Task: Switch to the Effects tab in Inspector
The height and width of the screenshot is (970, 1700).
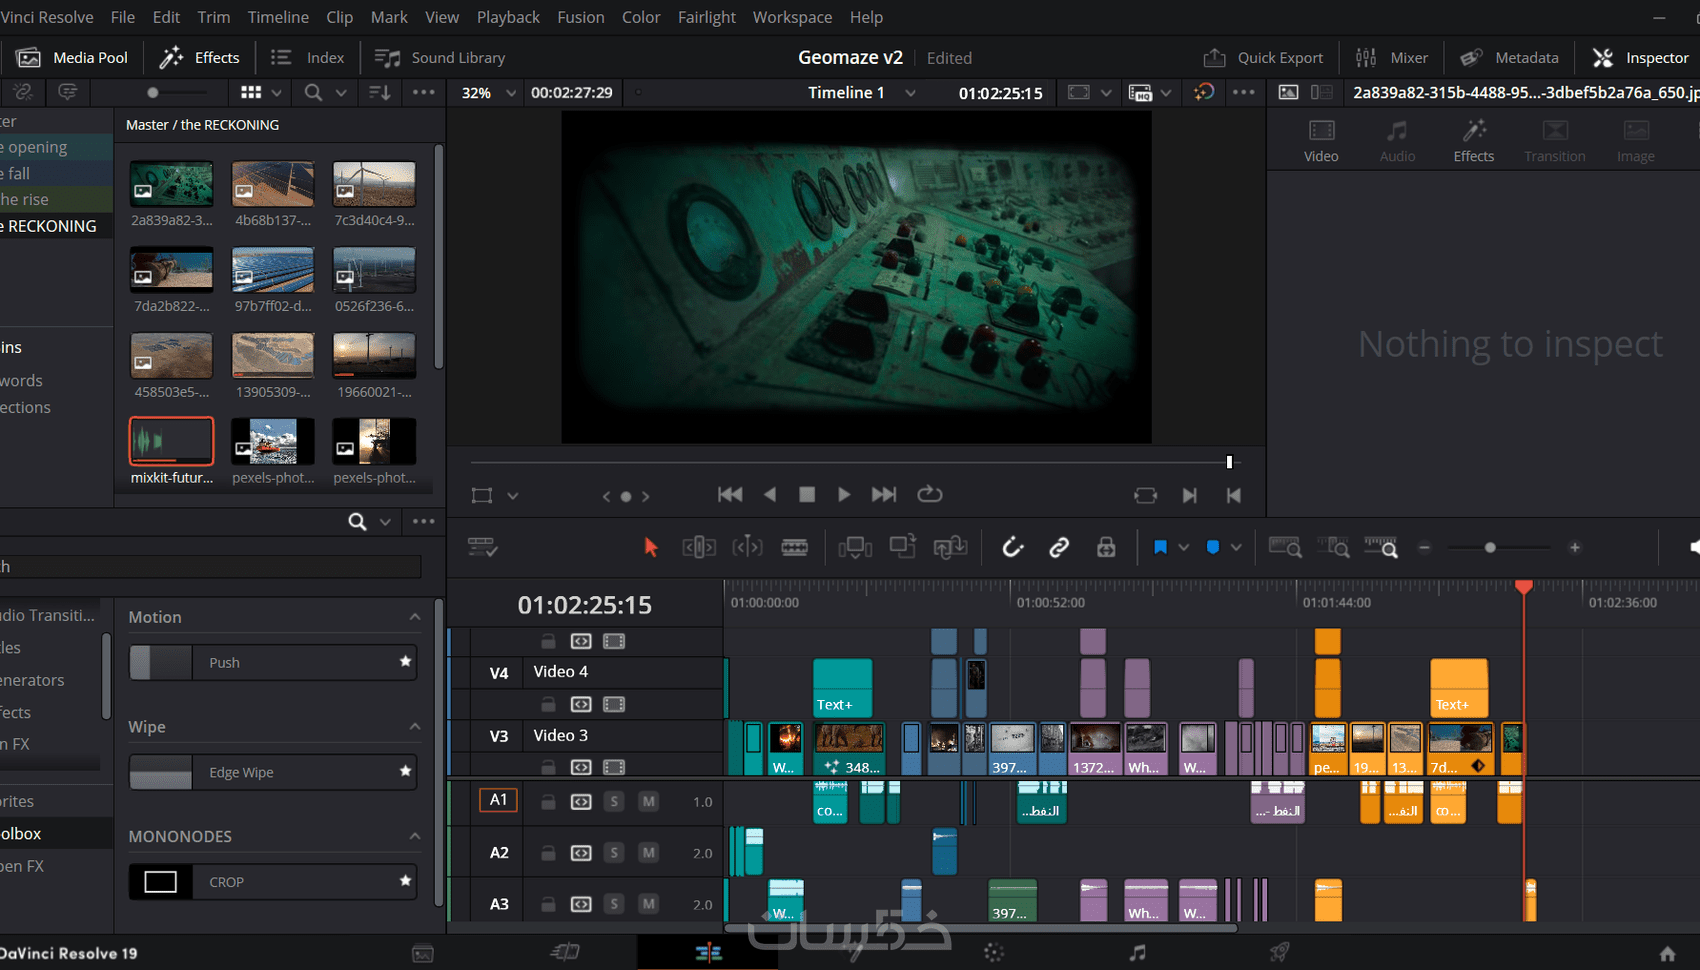Action: (x=1473, y=141)
